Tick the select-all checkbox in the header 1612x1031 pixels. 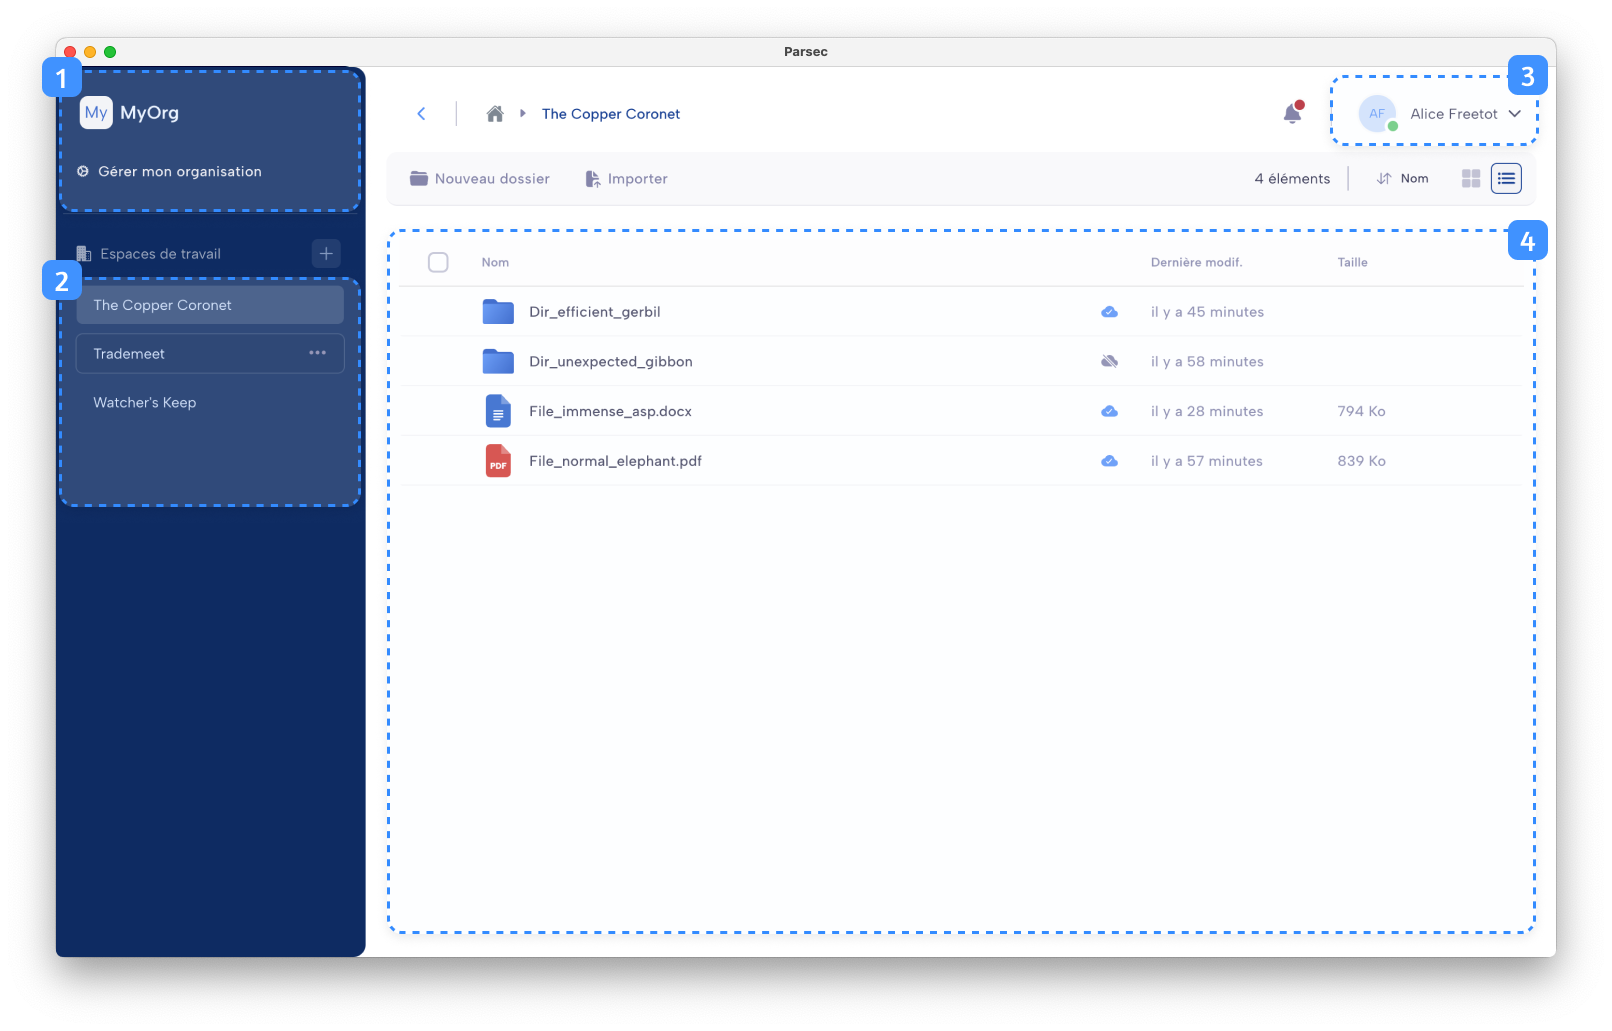click(x=438, y=262)
